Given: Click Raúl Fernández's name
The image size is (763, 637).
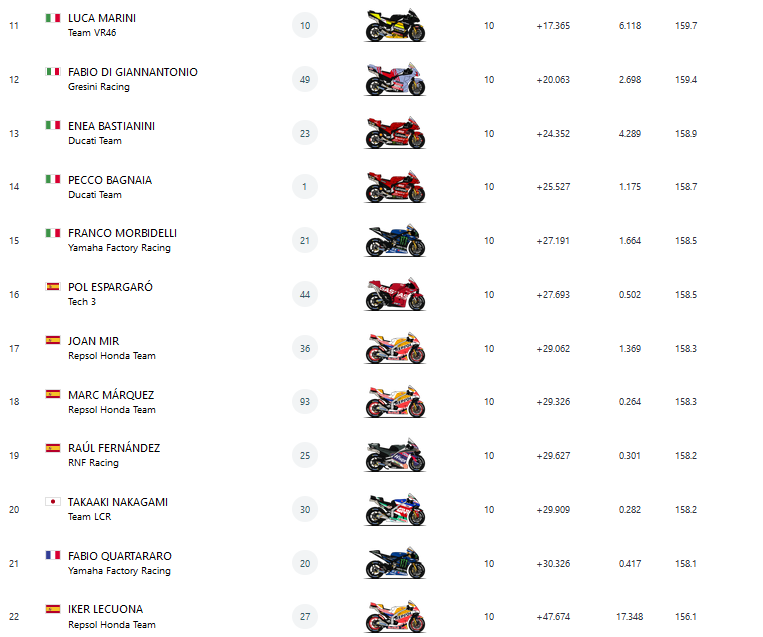Looking at the screenshot, I should 114,448.
